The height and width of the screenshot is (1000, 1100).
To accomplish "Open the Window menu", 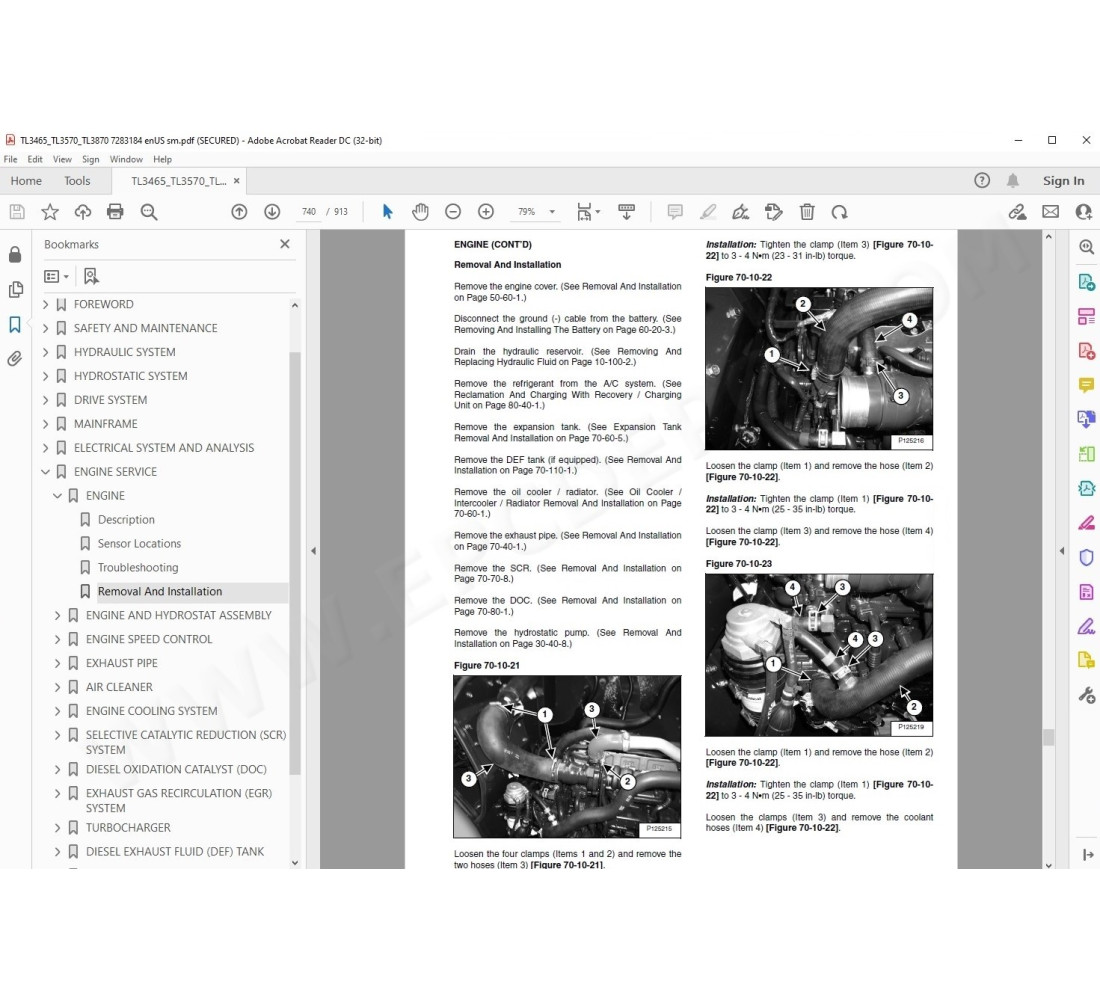I will click(x=126, y=159).
